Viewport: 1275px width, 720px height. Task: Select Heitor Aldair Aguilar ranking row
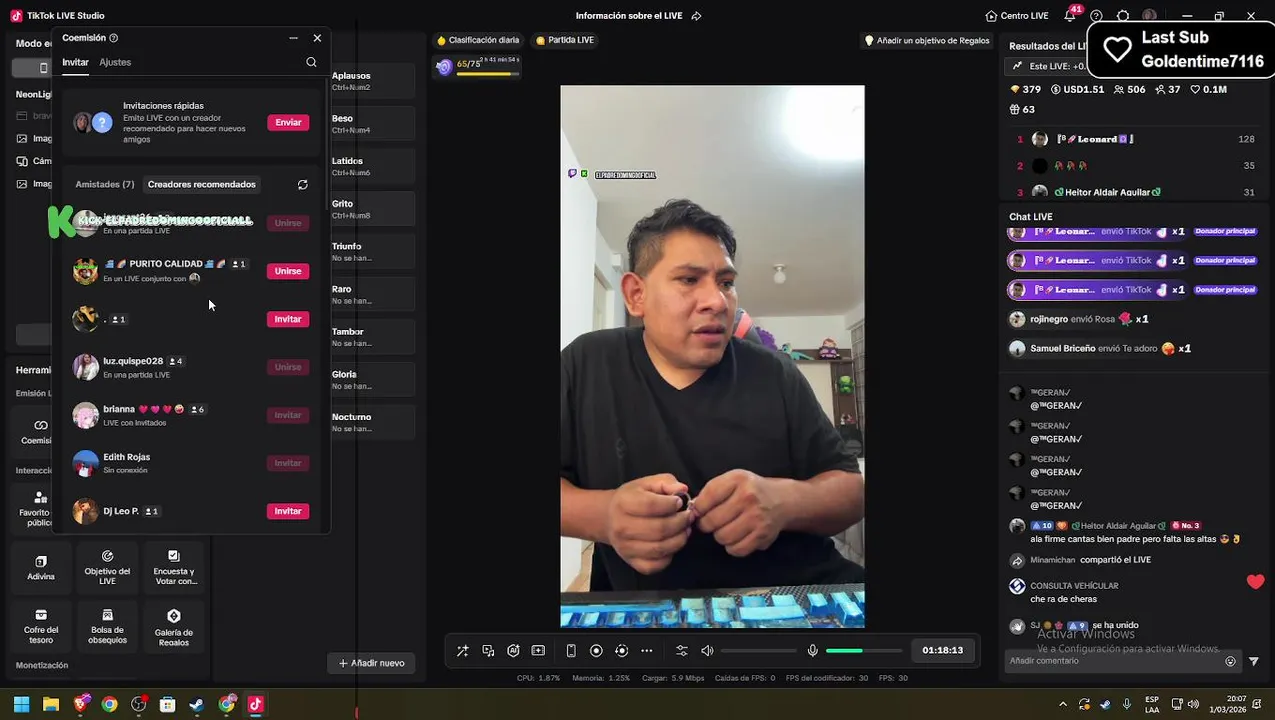pyautogui.click(x=1135, y=192)
